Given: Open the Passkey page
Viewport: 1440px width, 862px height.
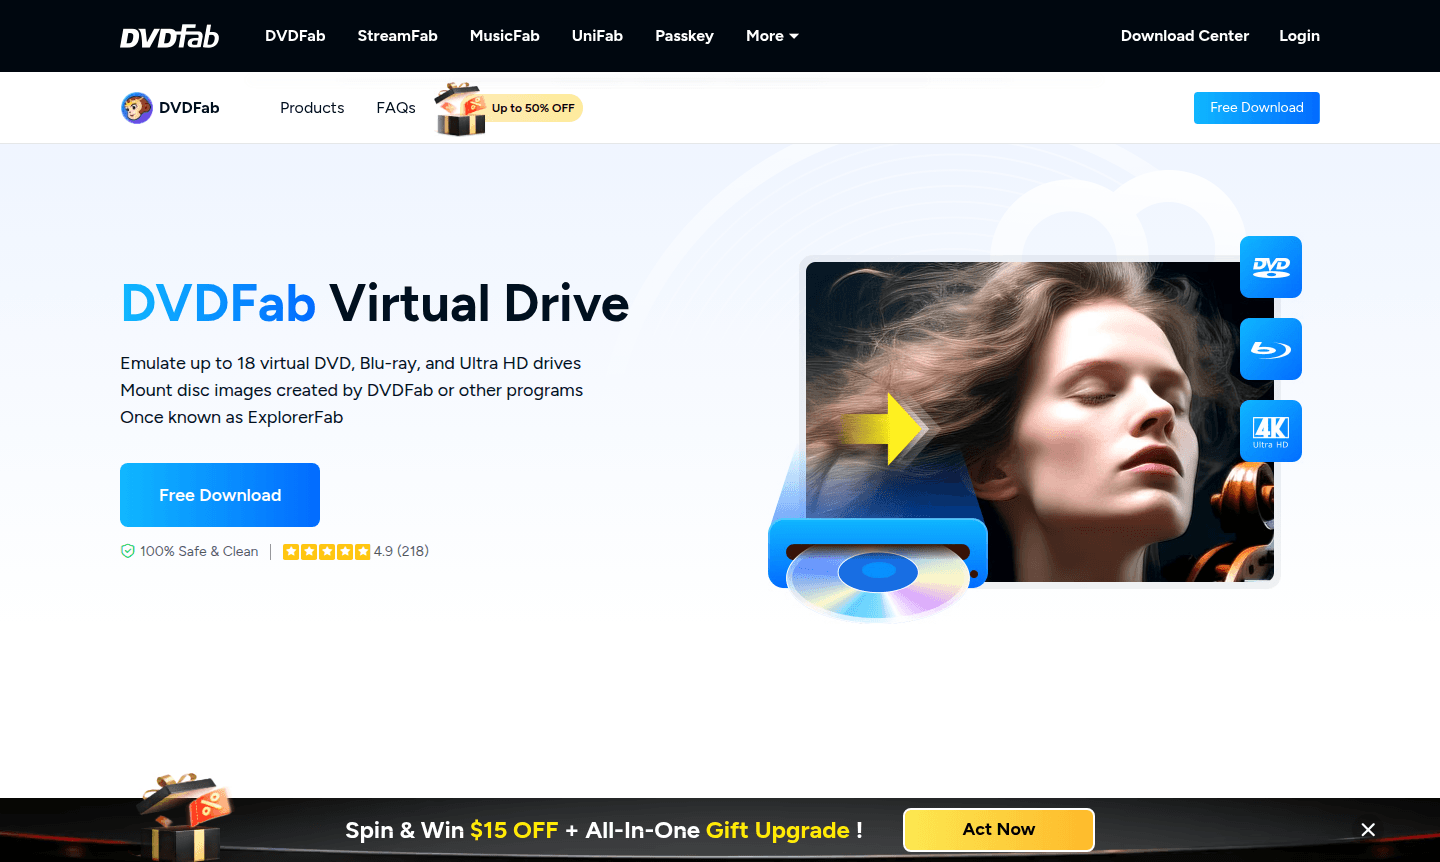Looking at the screenshot, I should click(x=684, y=36).
